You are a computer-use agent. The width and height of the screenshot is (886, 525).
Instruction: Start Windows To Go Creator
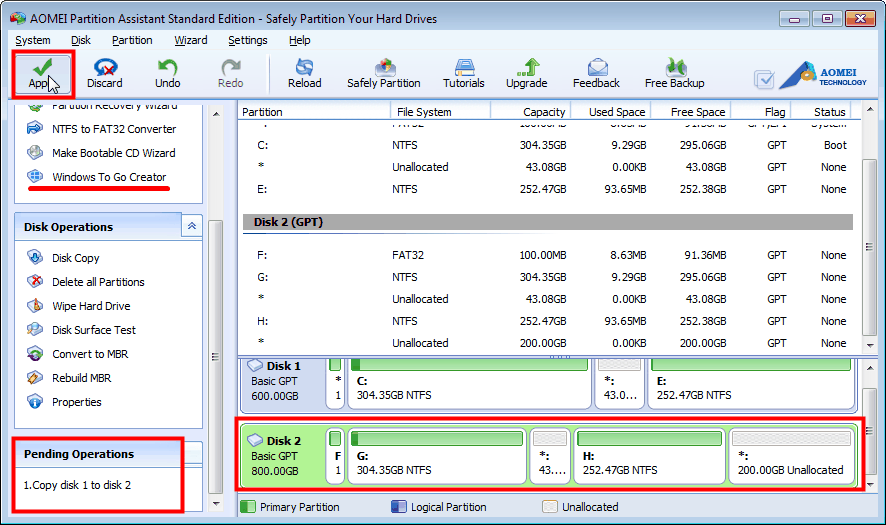(x=97, y=177)
